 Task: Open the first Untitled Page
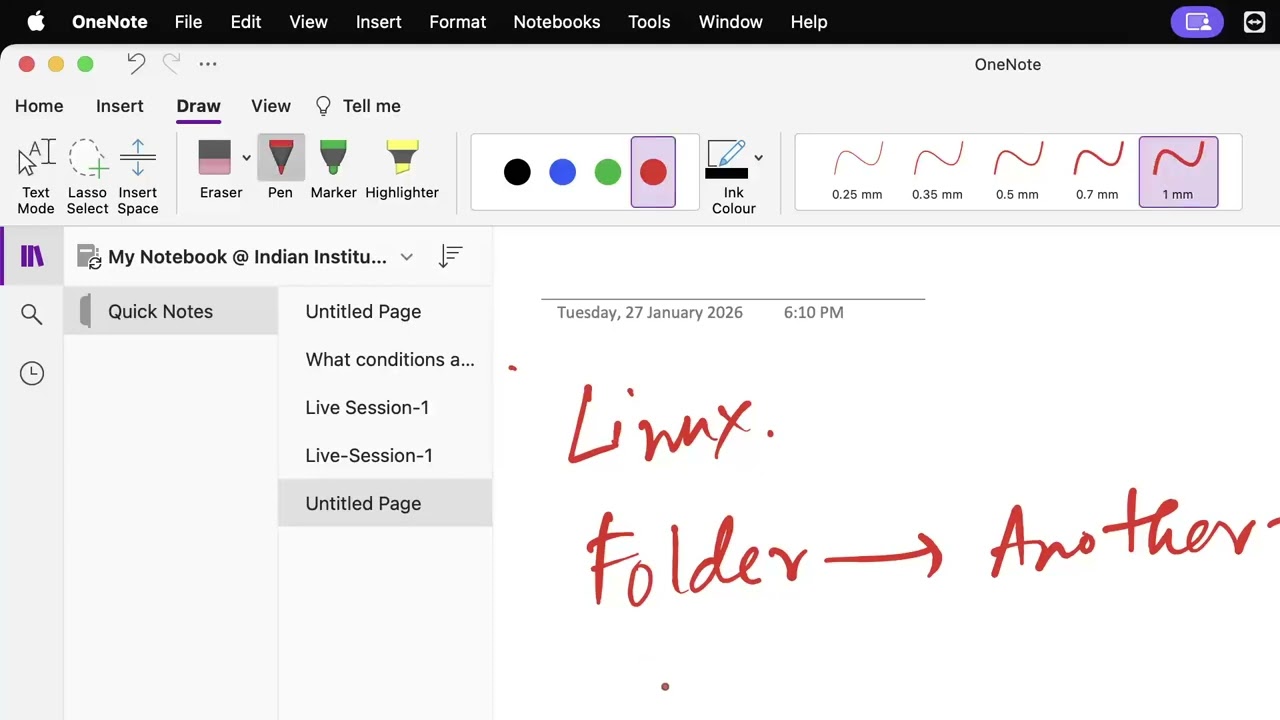385,311
